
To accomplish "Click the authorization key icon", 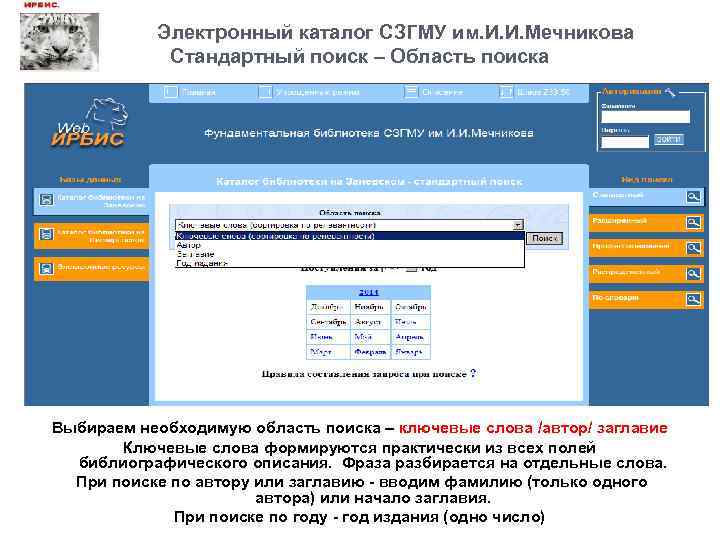I will tap(670, 92).
